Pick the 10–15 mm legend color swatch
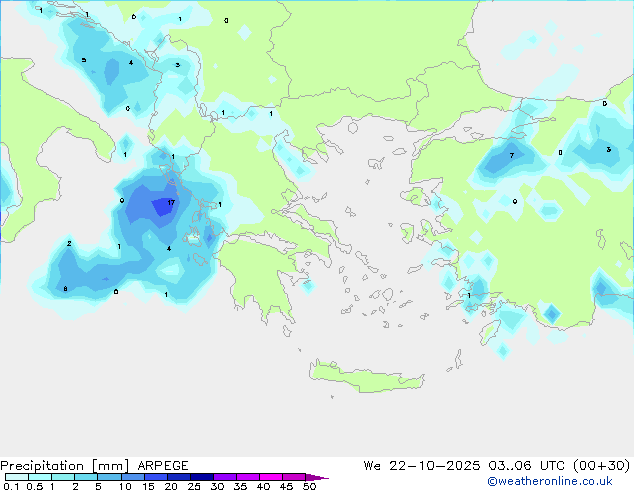The width and height of the screenshot is (634, 490). (x=132, y=477)
